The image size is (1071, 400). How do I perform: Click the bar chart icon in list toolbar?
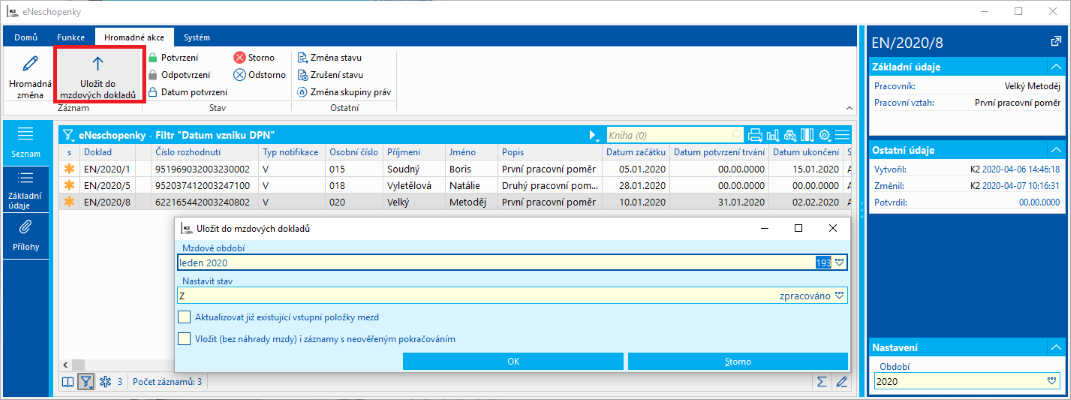click(773, 134)
